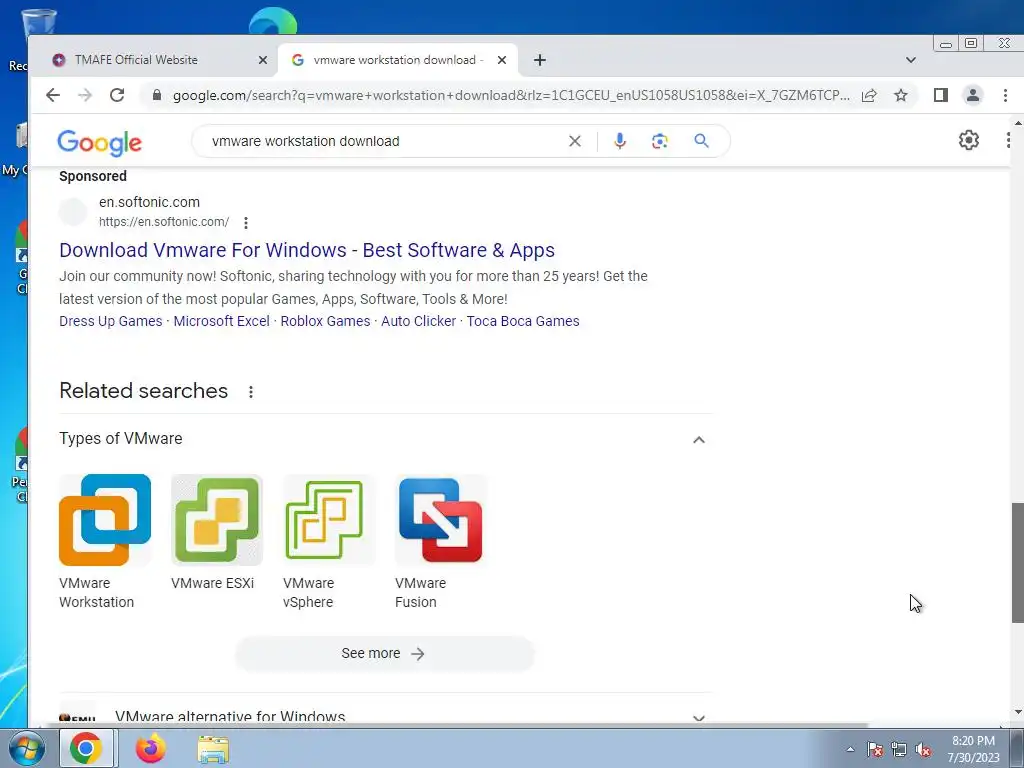Open Google quick settings gear
Image resolution: width=1024 pixels, height=768 pixels.
tap(969, 140)
